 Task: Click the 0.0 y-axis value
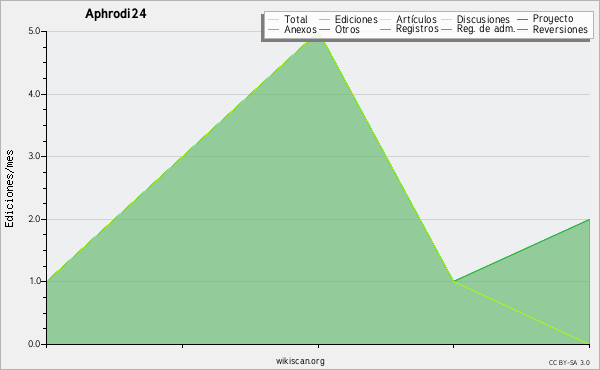click(34, 344)
